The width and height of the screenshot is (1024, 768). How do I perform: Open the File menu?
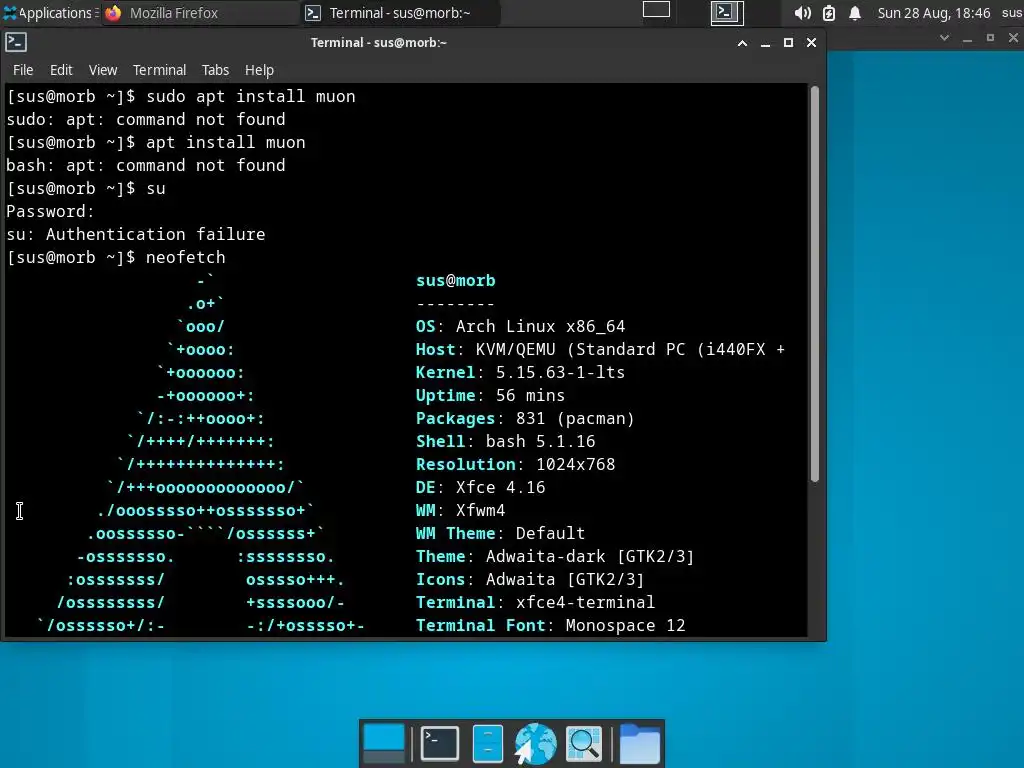(x=23, y=70)
